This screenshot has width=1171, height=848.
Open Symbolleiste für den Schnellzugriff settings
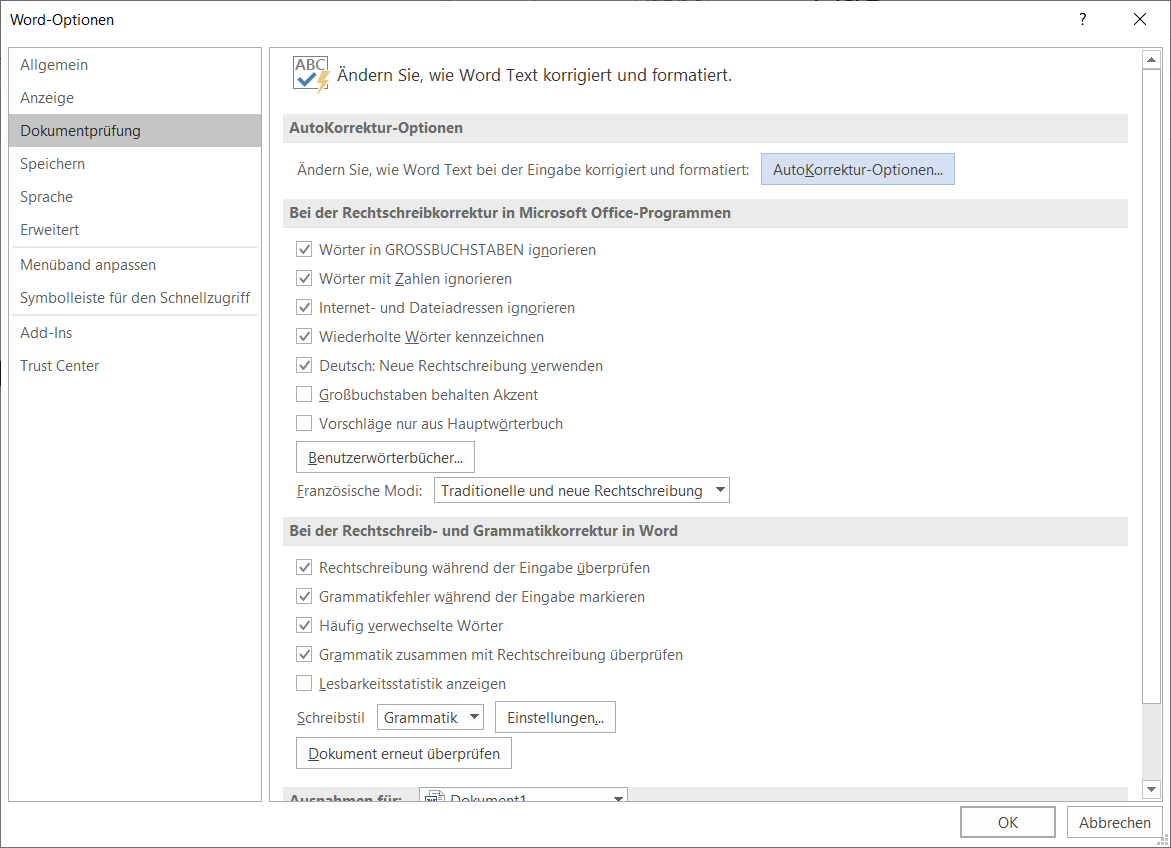click(135, 297)
